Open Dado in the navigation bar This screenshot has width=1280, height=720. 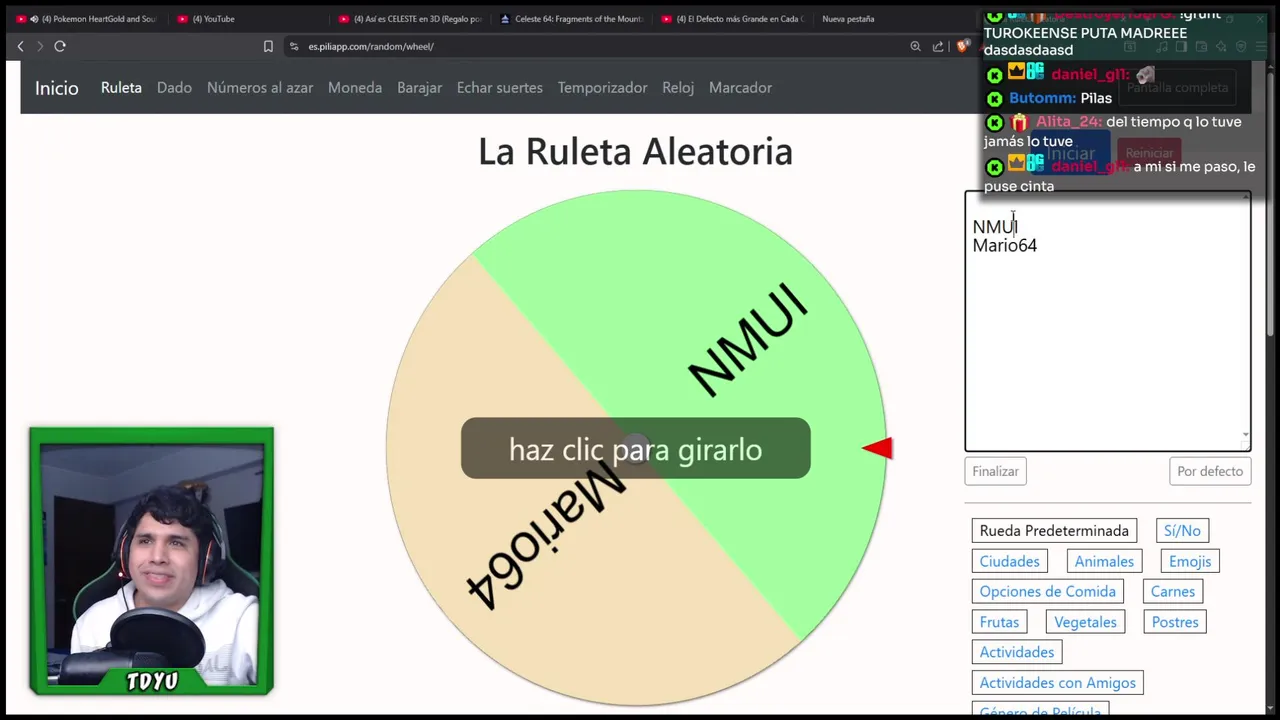pyautogui.click(x=174, y=88)
